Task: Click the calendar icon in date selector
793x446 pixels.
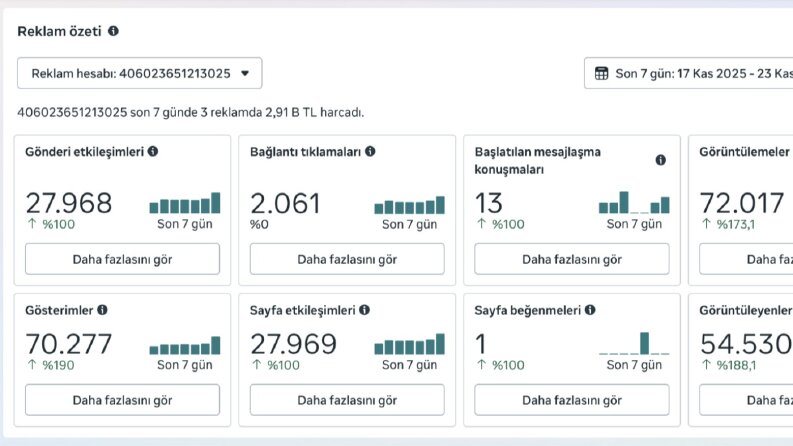Action: point(601,73)
